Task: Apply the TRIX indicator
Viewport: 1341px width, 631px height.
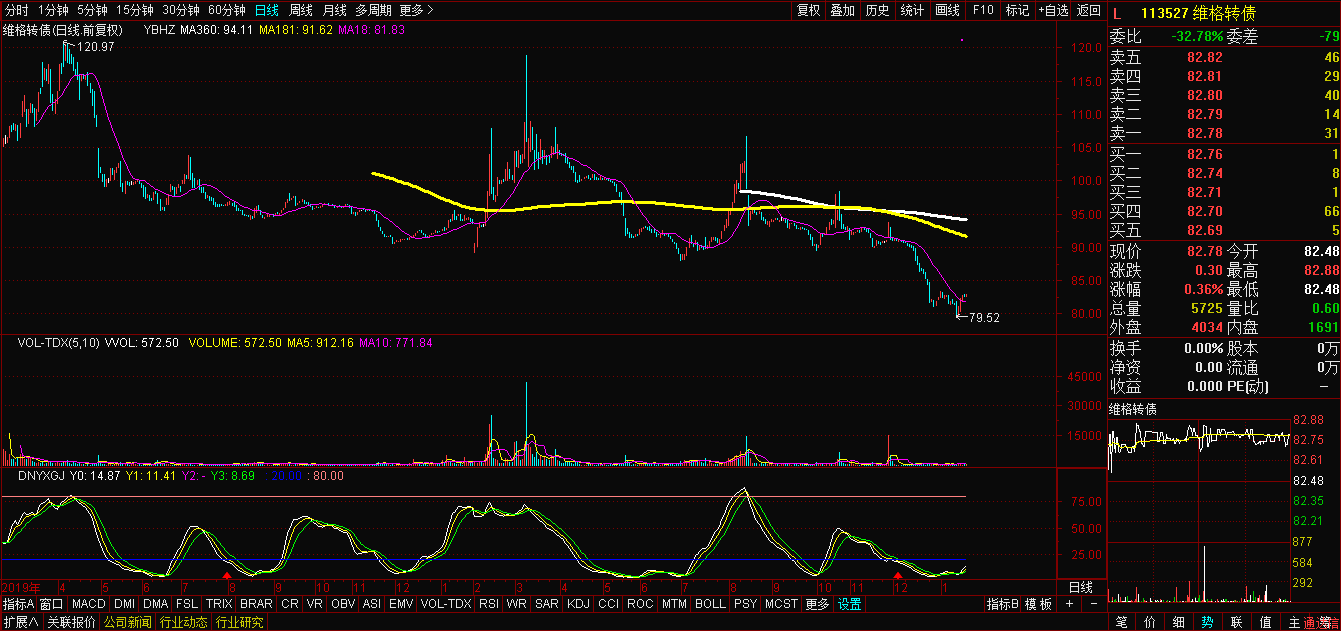Action: (x=219, y=604)
